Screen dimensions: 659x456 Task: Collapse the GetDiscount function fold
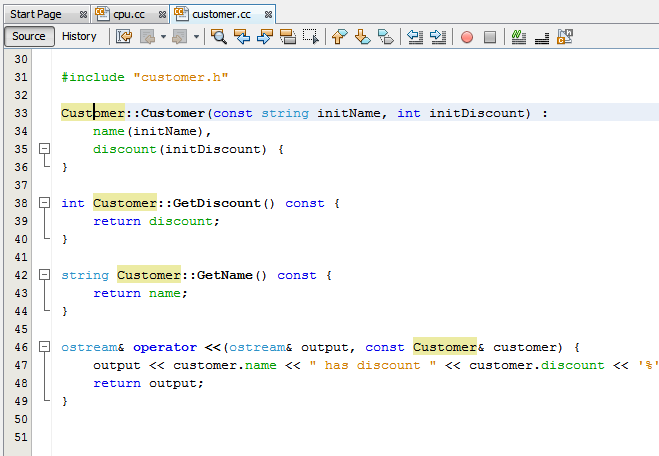[x=43, y=203]
